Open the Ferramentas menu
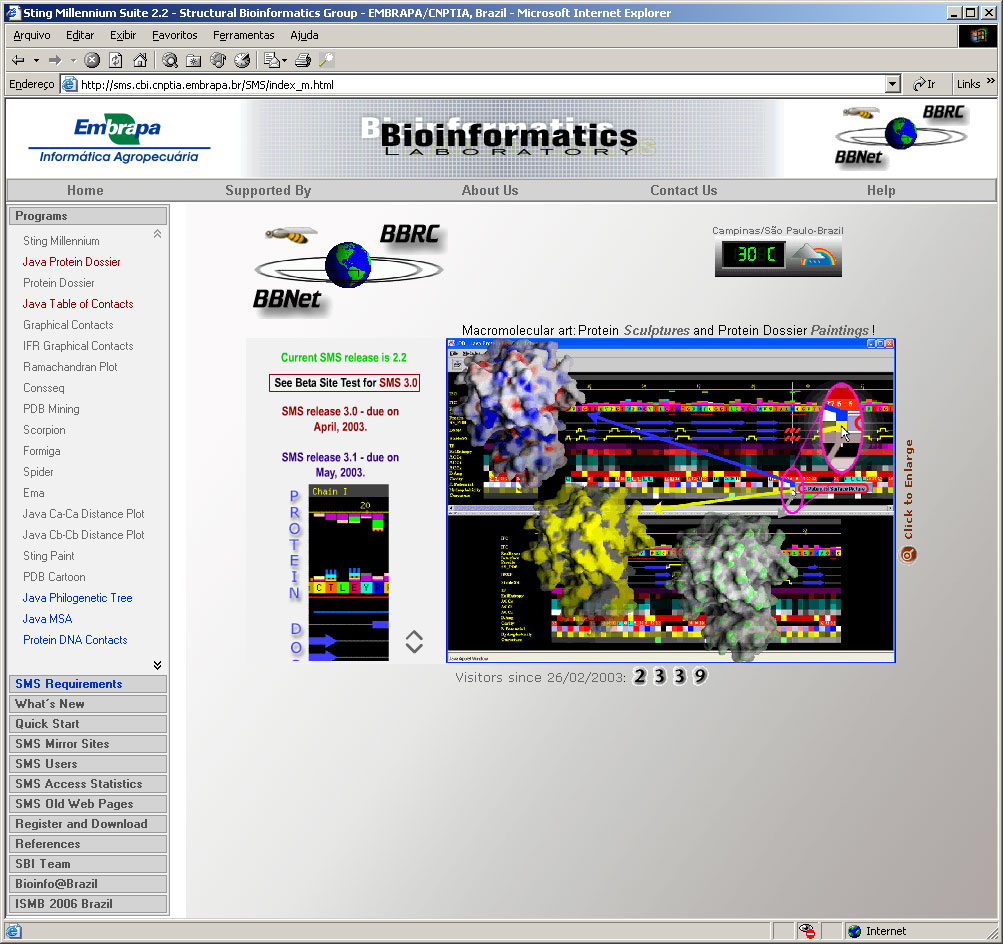The image size is (1003, 944). pyautogui.click(x=244, y=35)
